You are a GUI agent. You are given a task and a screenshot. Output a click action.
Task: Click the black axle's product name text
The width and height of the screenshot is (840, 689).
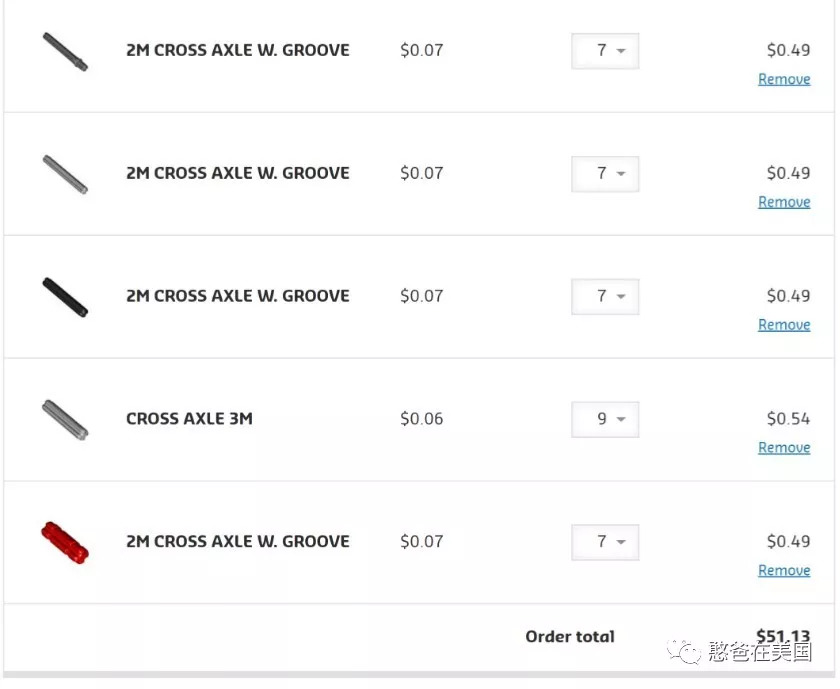[x=237, y=296]
